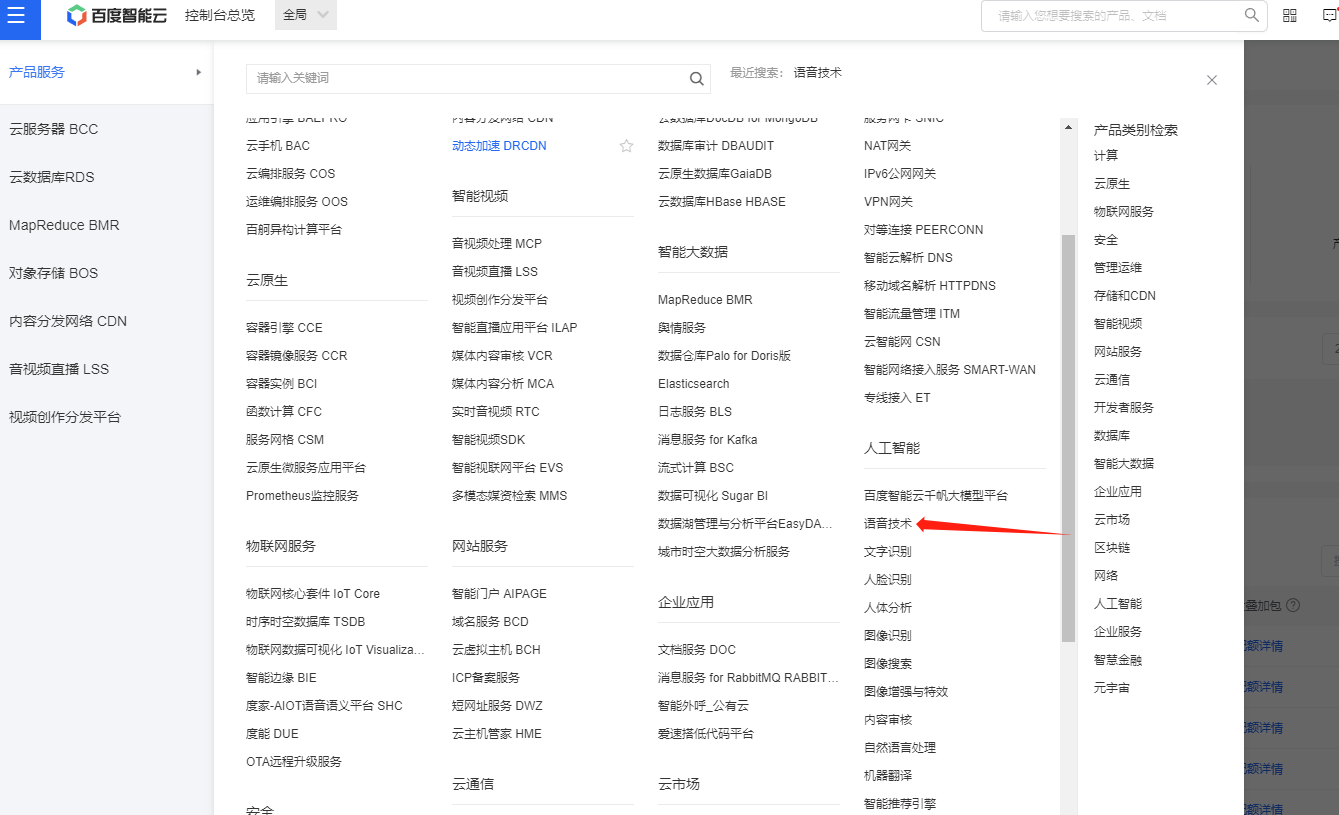Open 实时音视频 RTC
The height and width of the screenshot is (815, 1339).
click(496, 412)
